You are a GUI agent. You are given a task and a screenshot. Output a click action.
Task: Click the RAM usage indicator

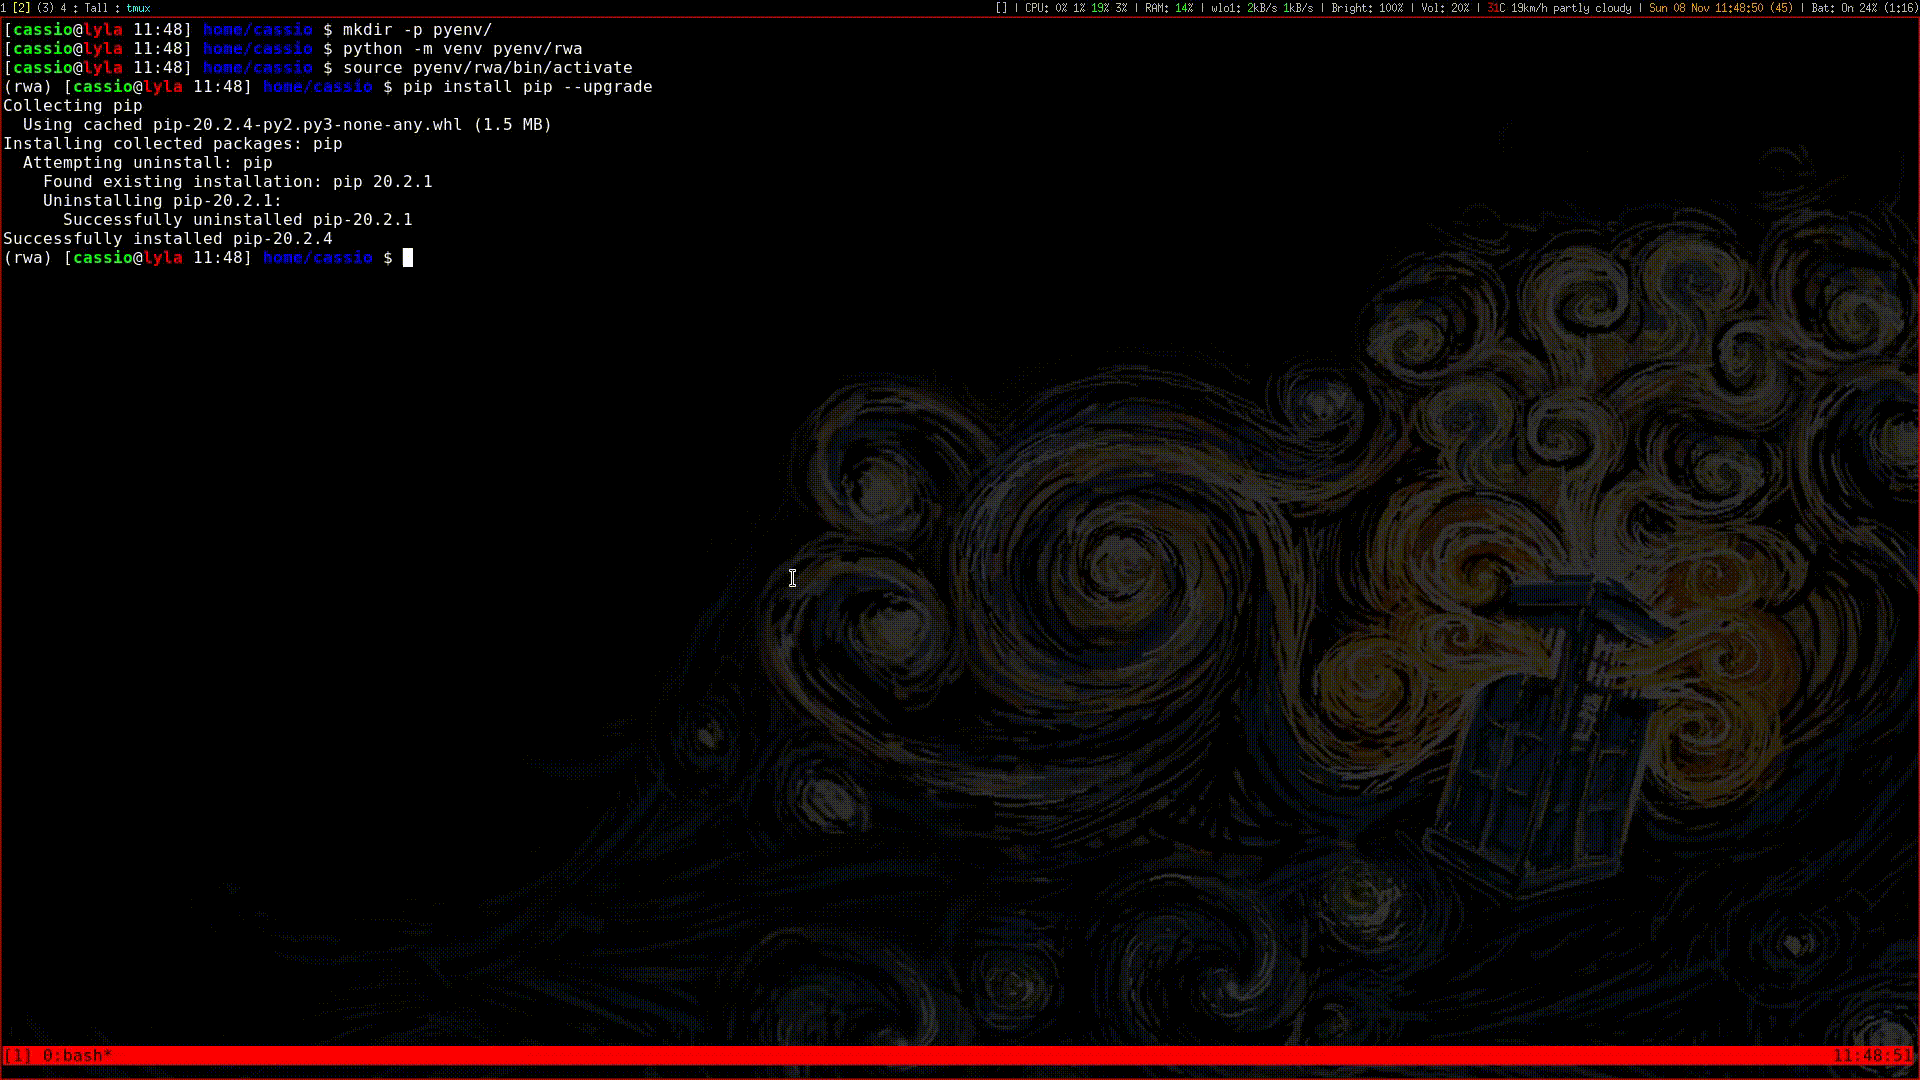point(1169,8)
